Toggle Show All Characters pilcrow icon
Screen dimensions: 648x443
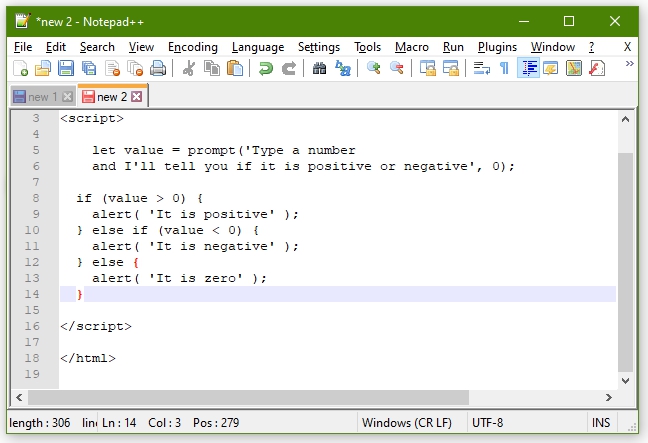[504, 69]
